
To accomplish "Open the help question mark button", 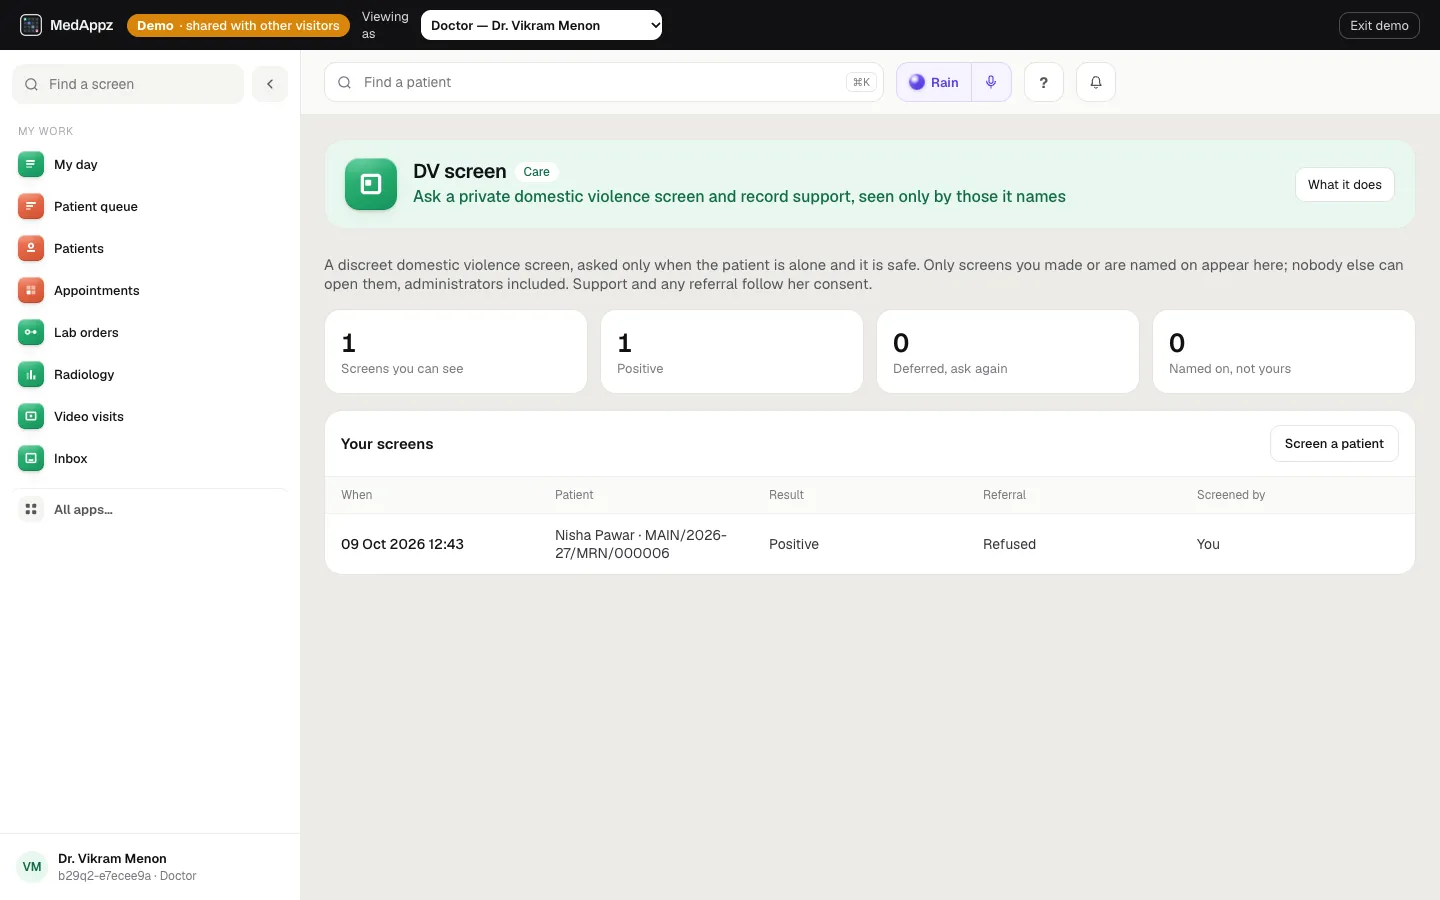I will point(1043,82).
